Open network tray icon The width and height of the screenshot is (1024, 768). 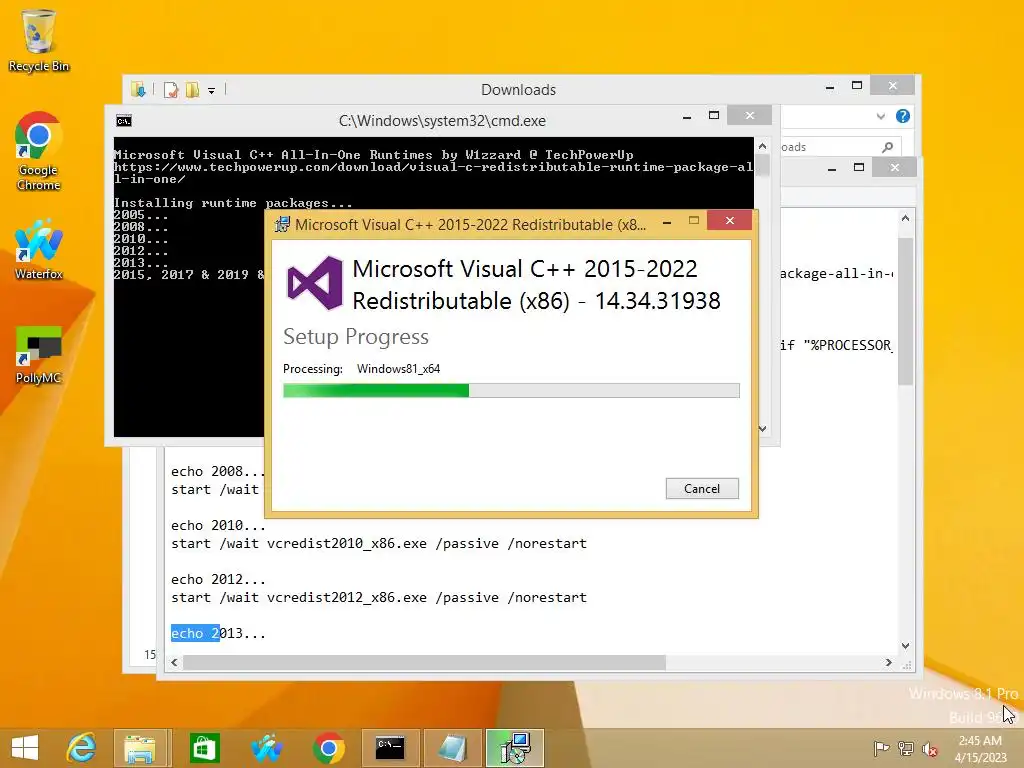click(x=906, y=748)
